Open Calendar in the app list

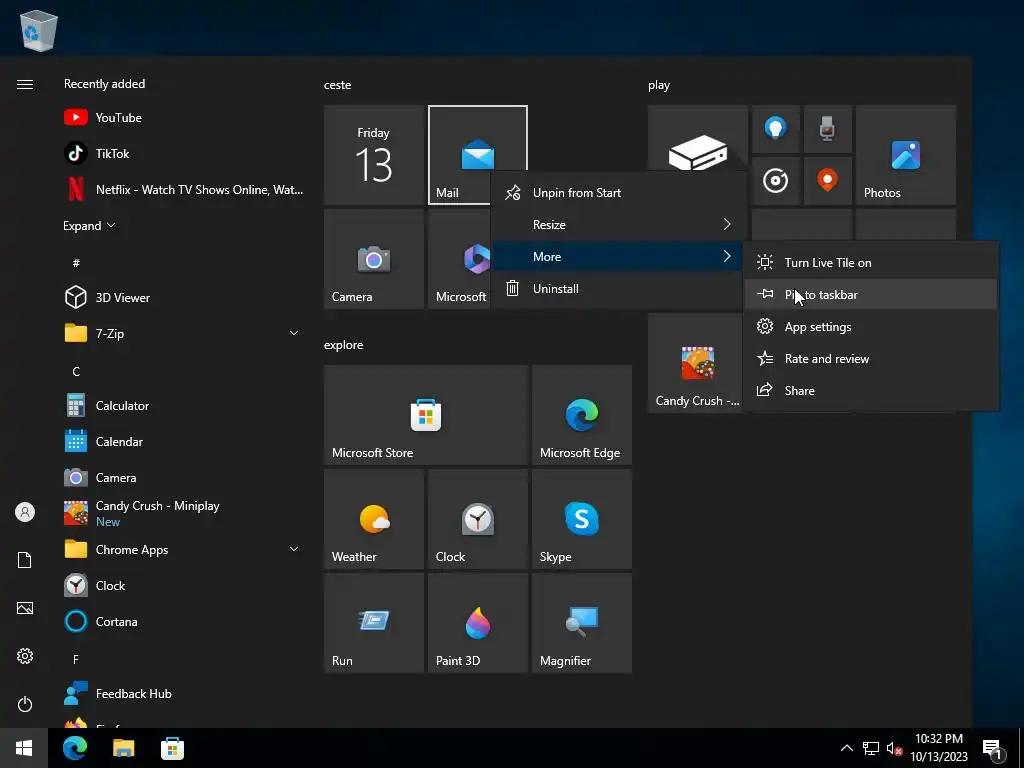pyautogui.click(x=183, y=441)
